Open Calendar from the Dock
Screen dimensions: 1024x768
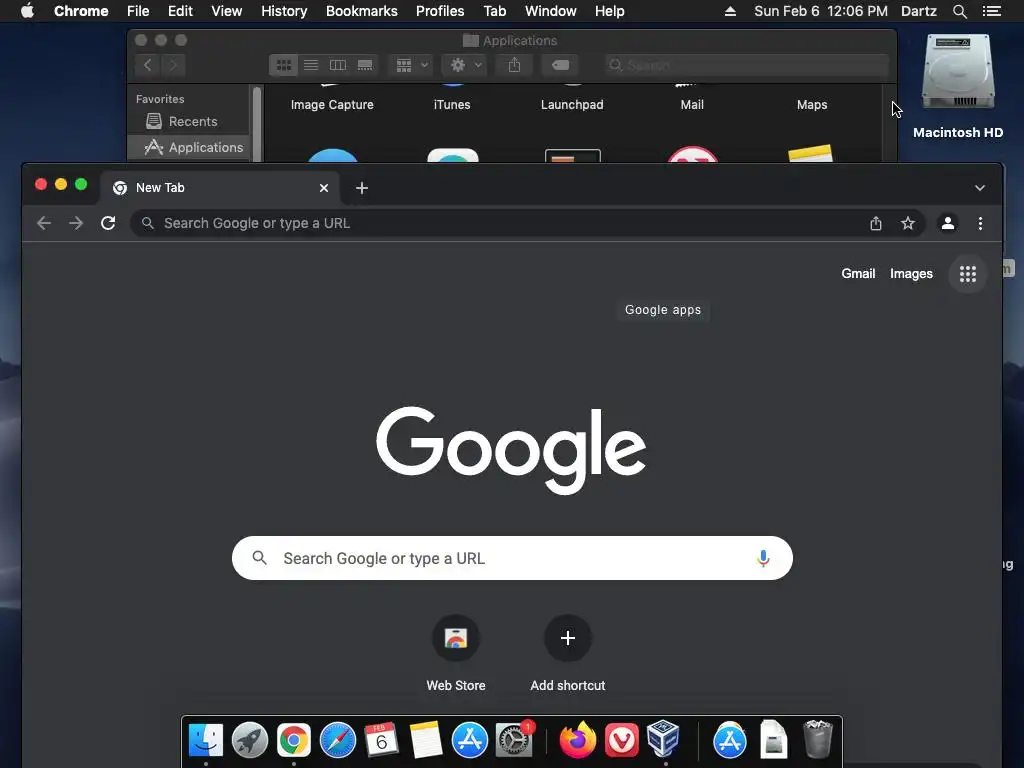coord(381,741)
